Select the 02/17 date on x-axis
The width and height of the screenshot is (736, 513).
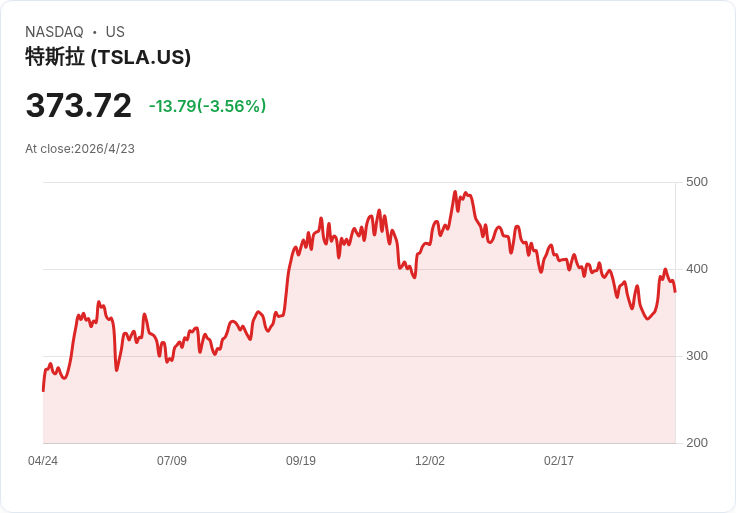click(559, 461)
